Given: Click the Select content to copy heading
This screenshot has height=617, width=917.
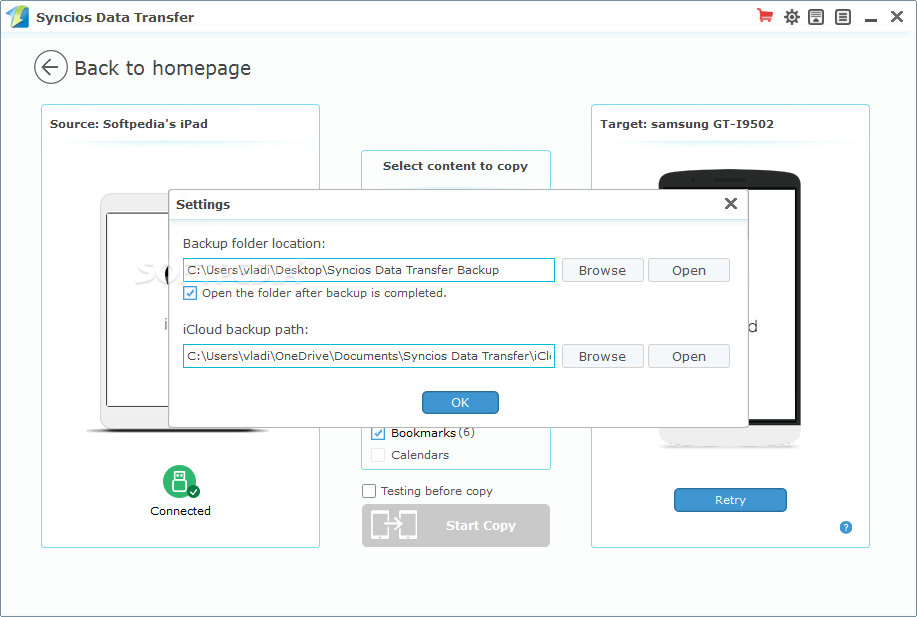Looking at the screenshot, I should tap(455, 166).
